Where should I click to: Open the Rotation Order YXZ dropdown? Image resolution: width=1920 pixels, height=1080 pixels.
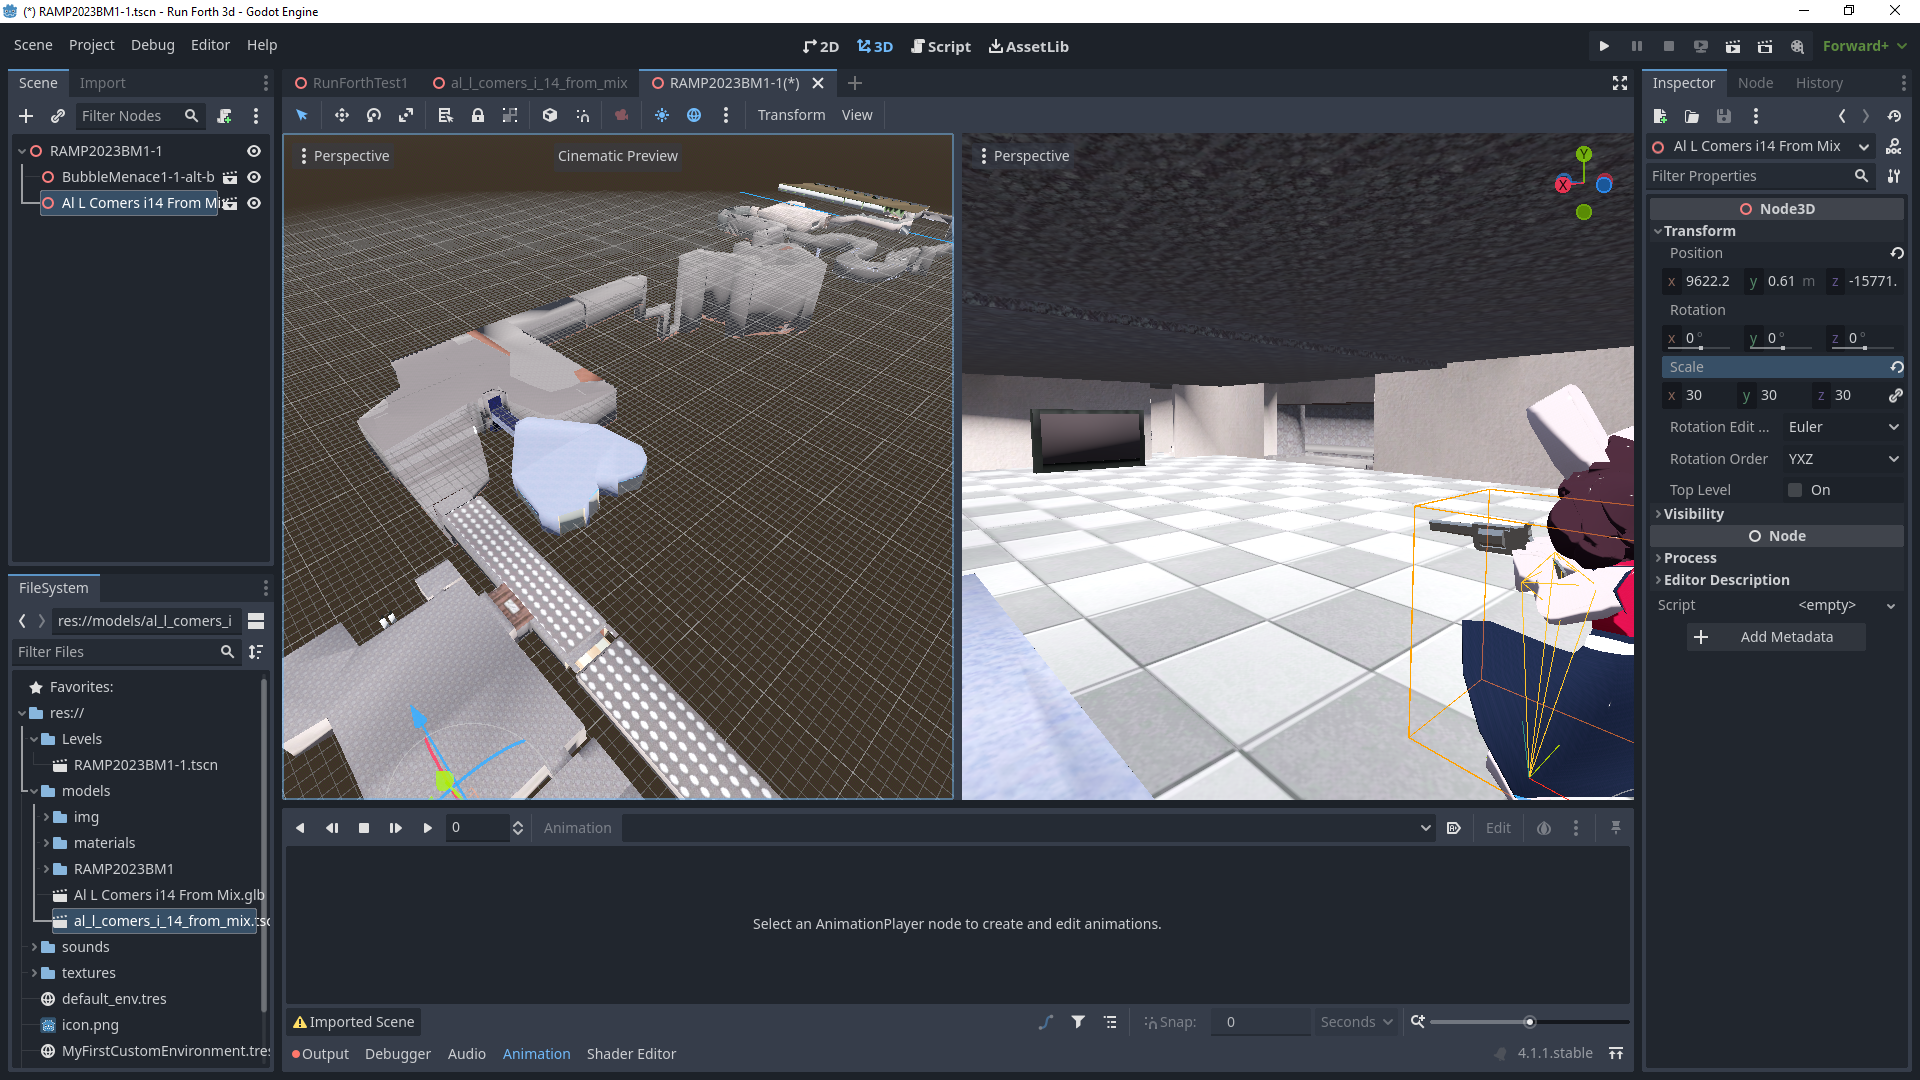pos(1843,459)
